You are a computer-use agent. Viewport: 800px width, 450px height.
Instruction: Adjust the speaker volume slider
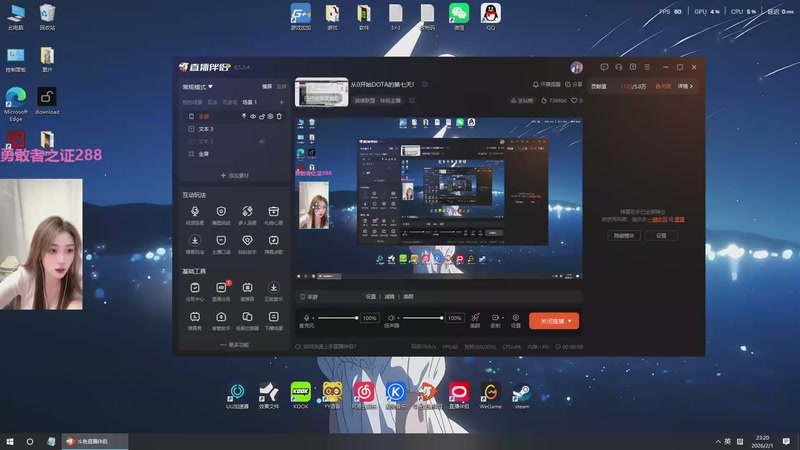tap(422, 318)
